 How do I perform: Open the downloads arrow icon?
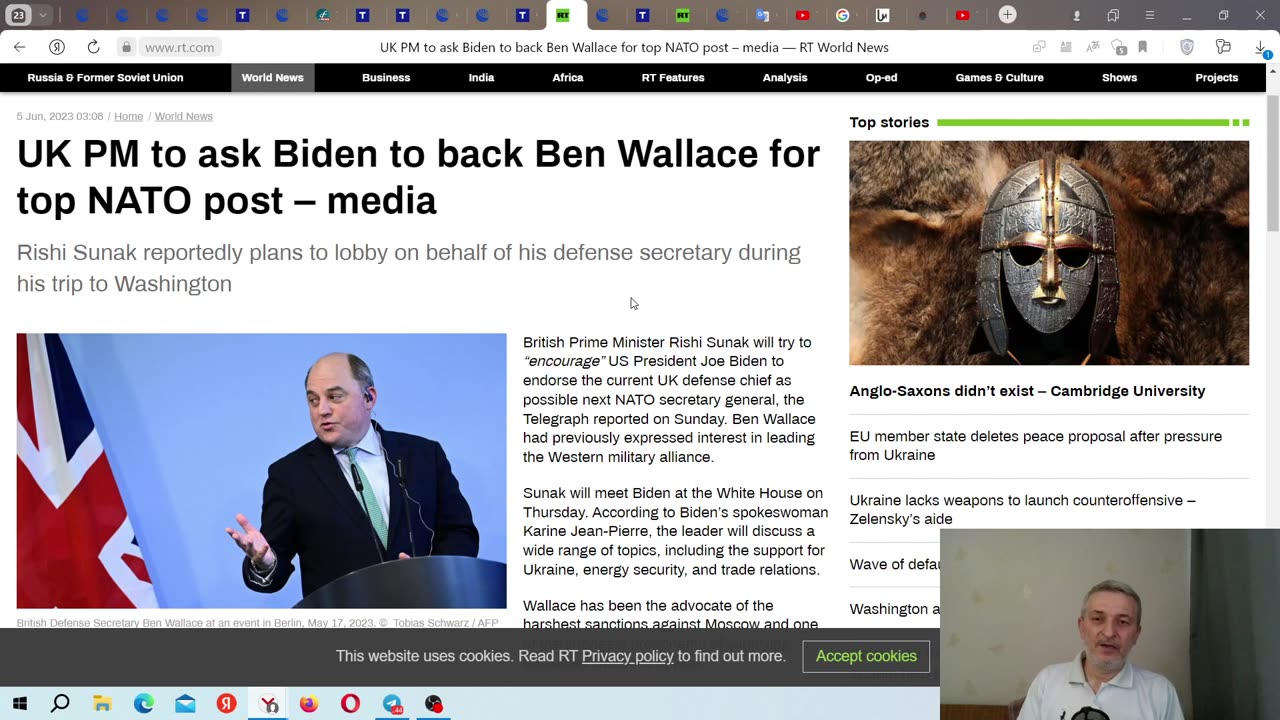(x=1261, y=47)
